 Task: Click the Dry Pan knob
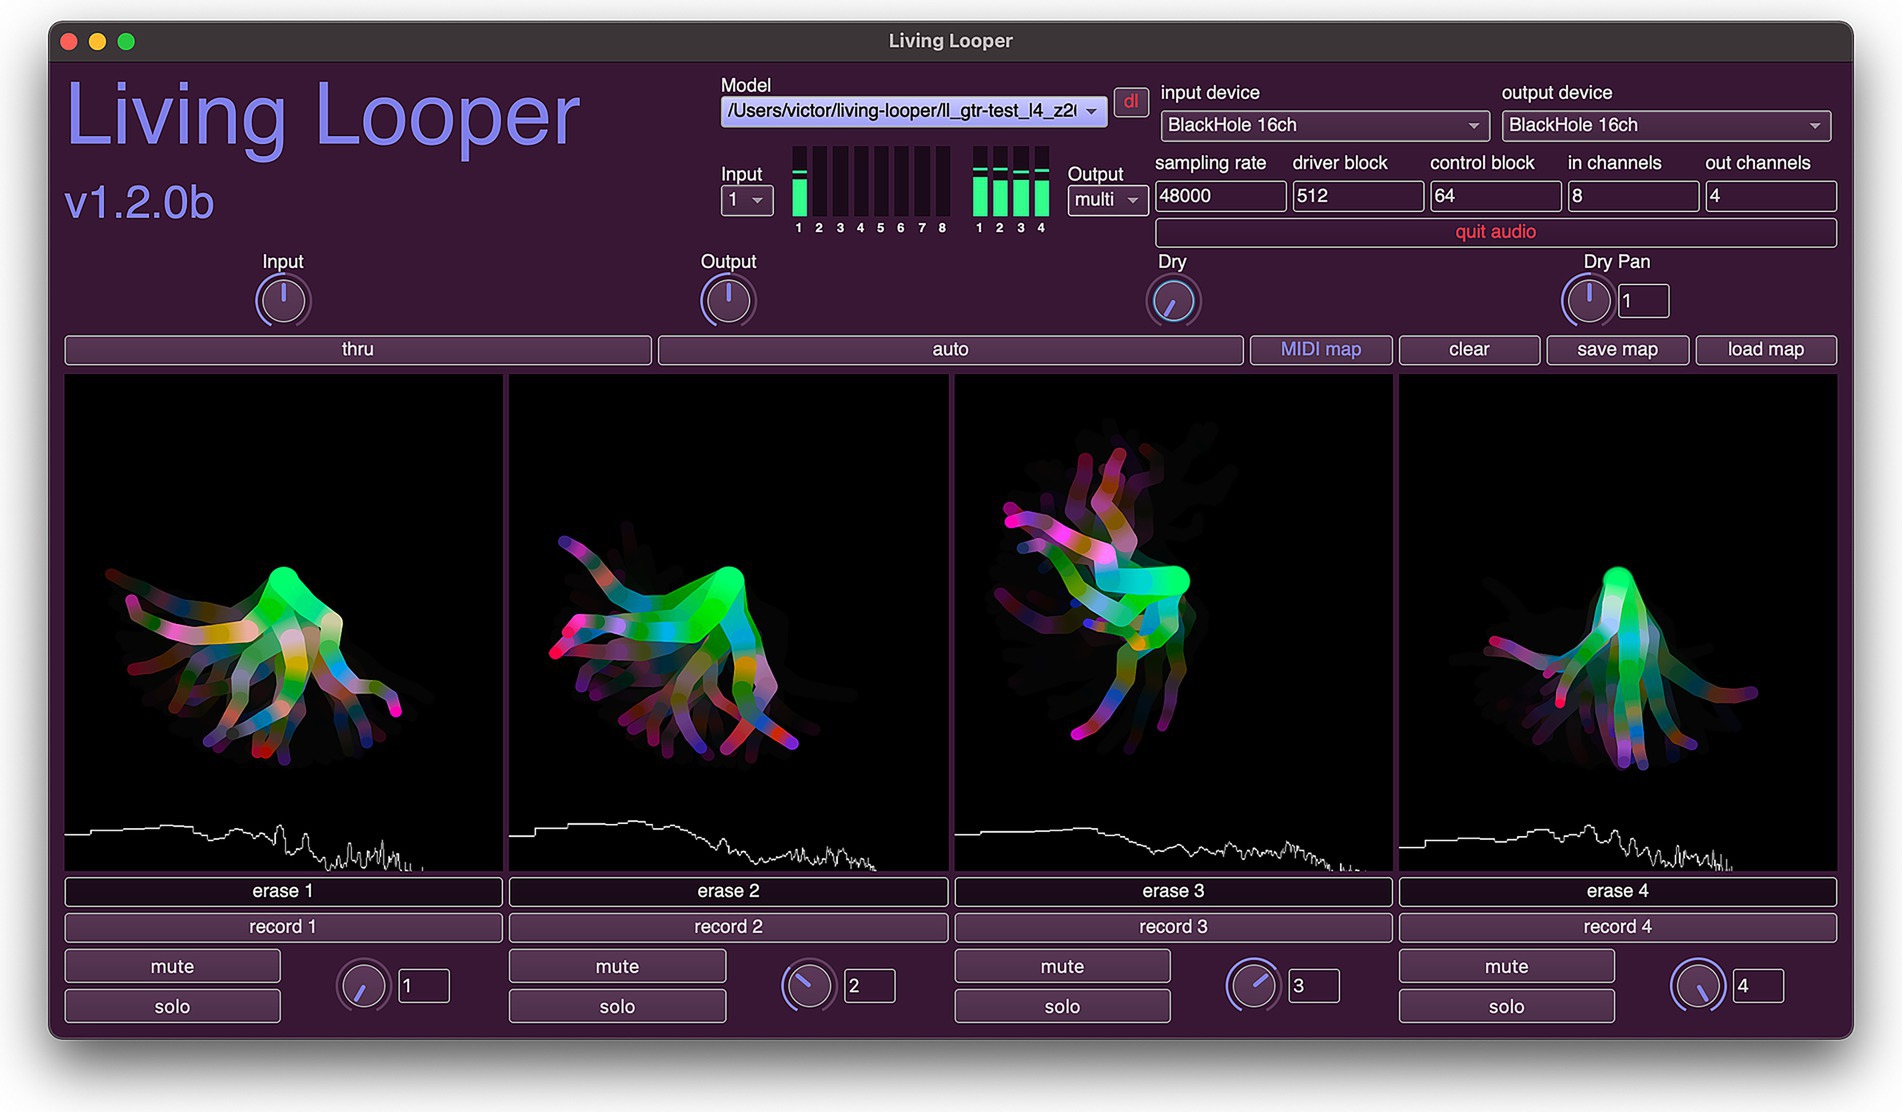tap(1586, 301)
